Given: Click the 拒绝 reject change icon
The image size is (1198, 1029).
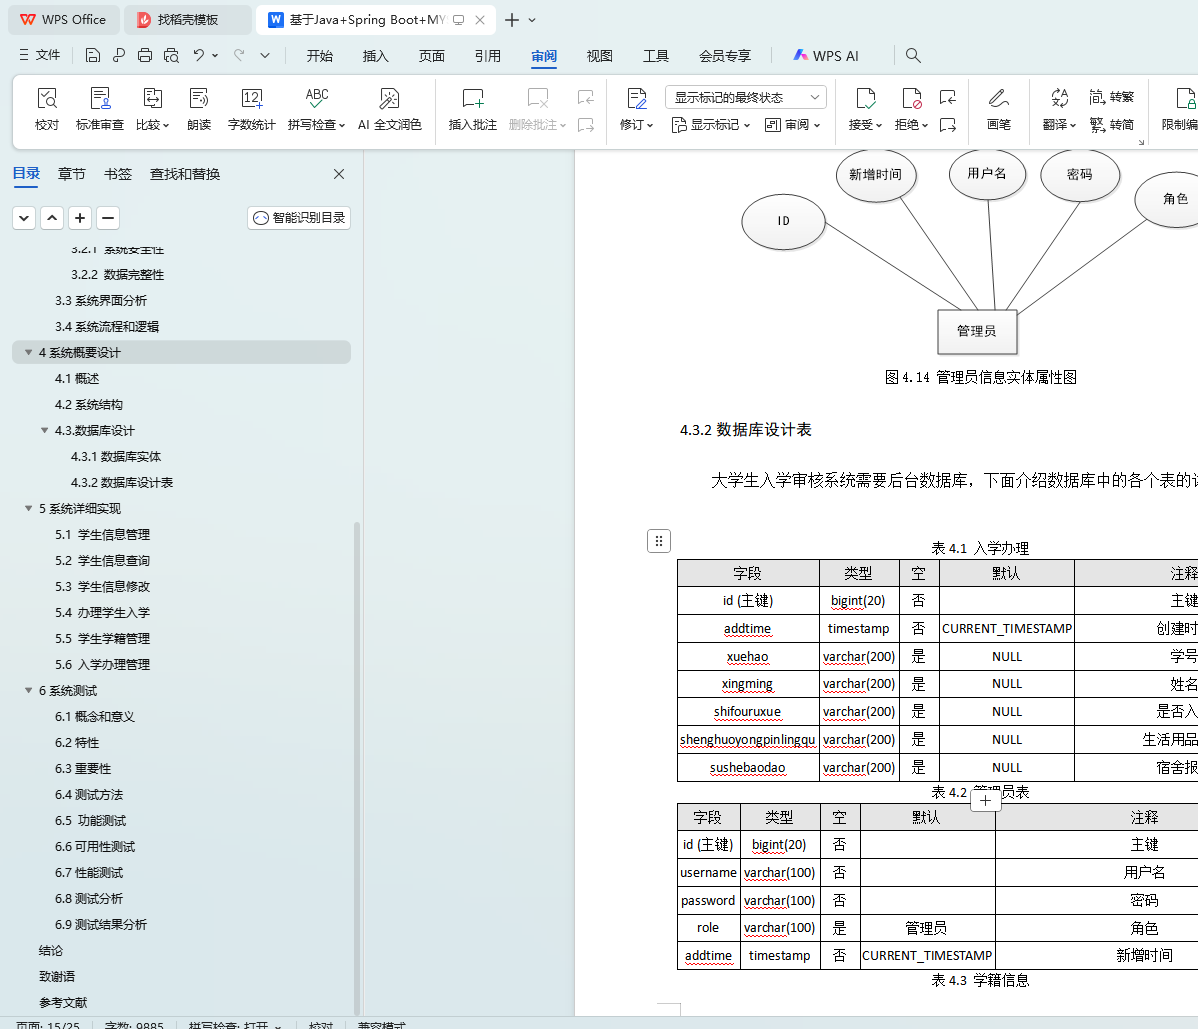Looking at the screenshot, I should click(x=911, y=99).
